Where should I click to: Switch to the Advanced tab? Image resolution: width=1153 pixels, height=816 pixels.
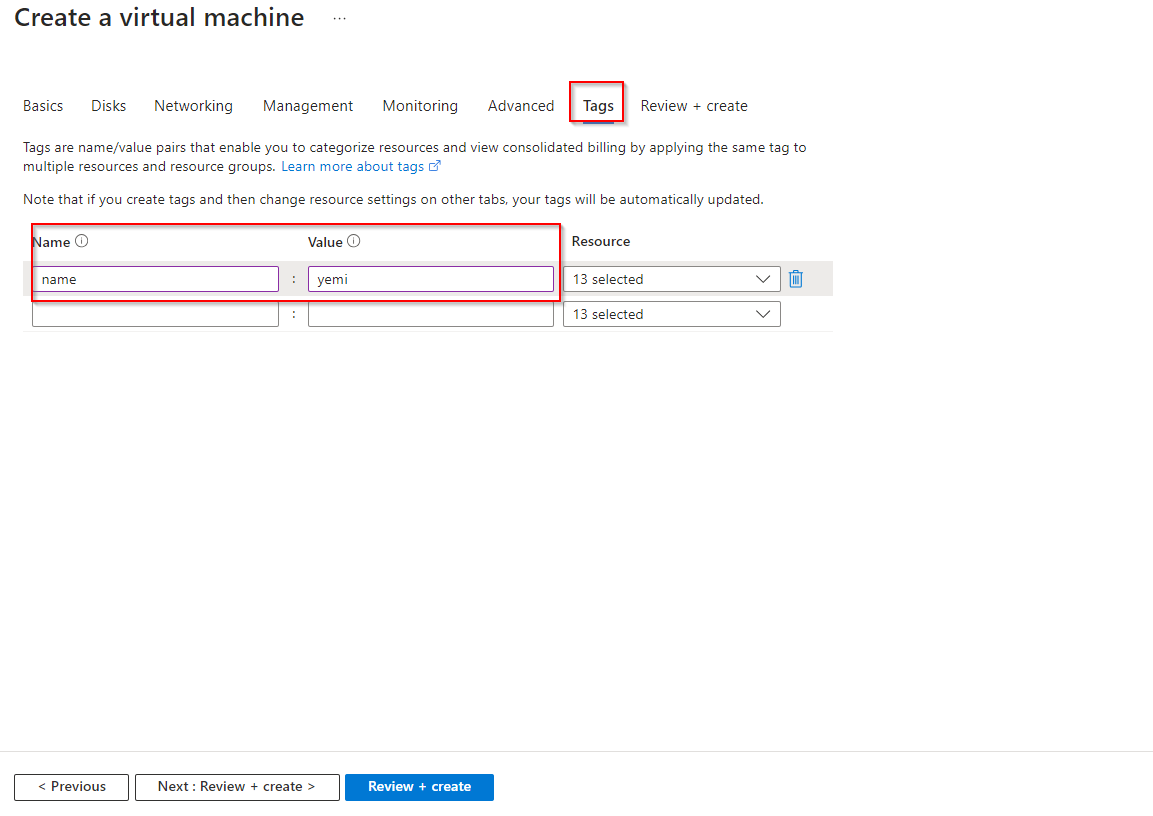521,106
